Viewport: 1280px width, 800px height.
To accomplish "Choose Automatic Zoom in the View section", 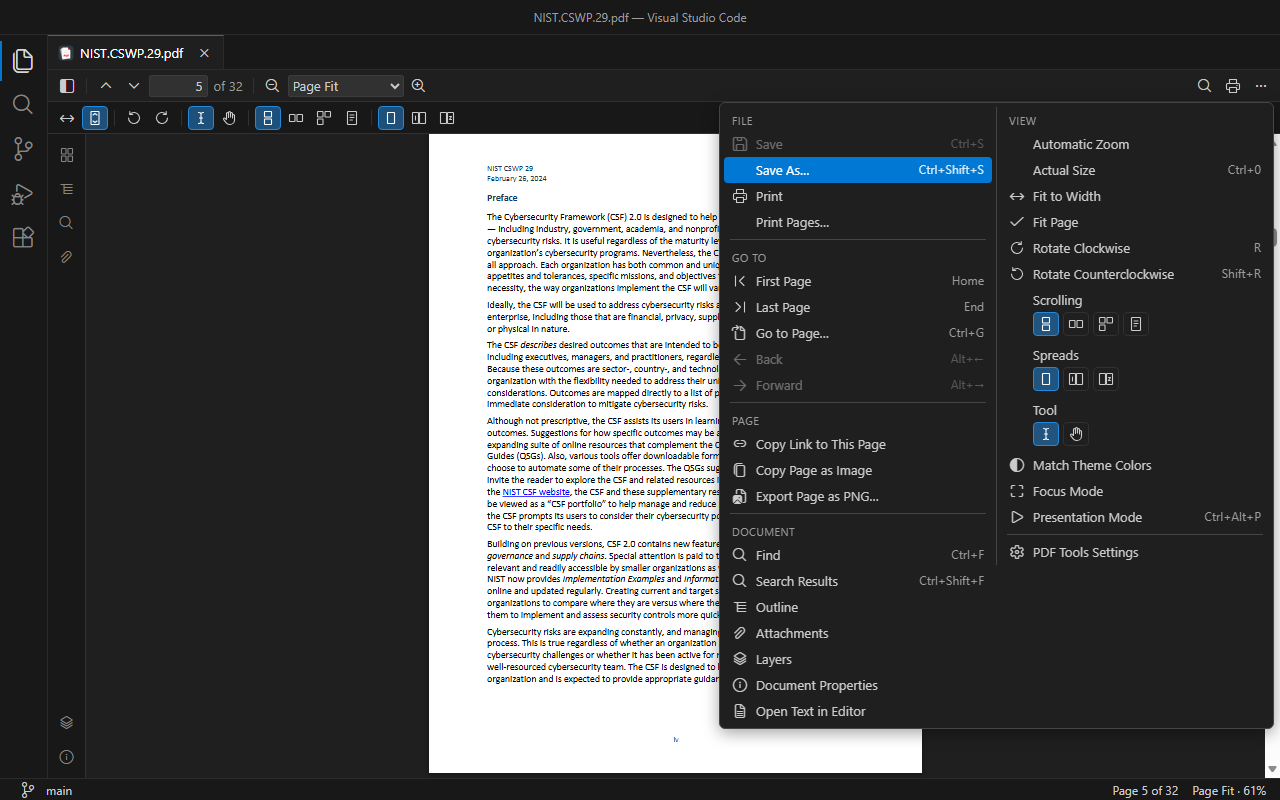I will (x=1136, y=144).
